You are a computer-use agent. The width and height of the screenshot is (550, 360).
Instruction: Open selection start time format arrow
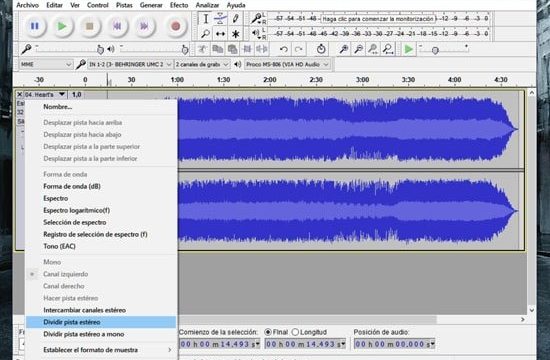[x=258, y=344]
